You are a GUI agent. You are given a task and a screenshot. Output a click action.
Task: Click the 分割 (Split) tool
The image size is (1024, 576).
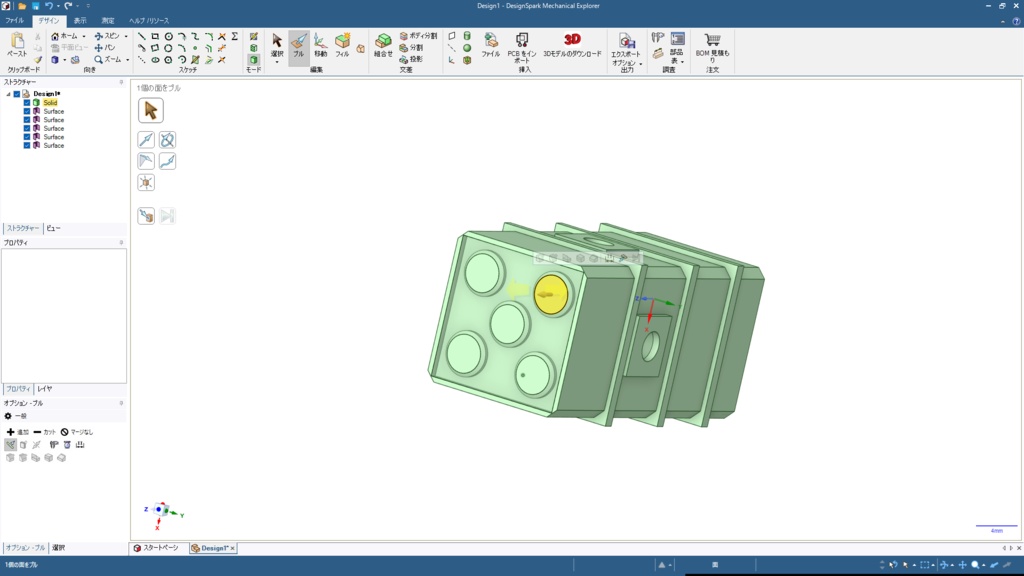pos(411,48)
